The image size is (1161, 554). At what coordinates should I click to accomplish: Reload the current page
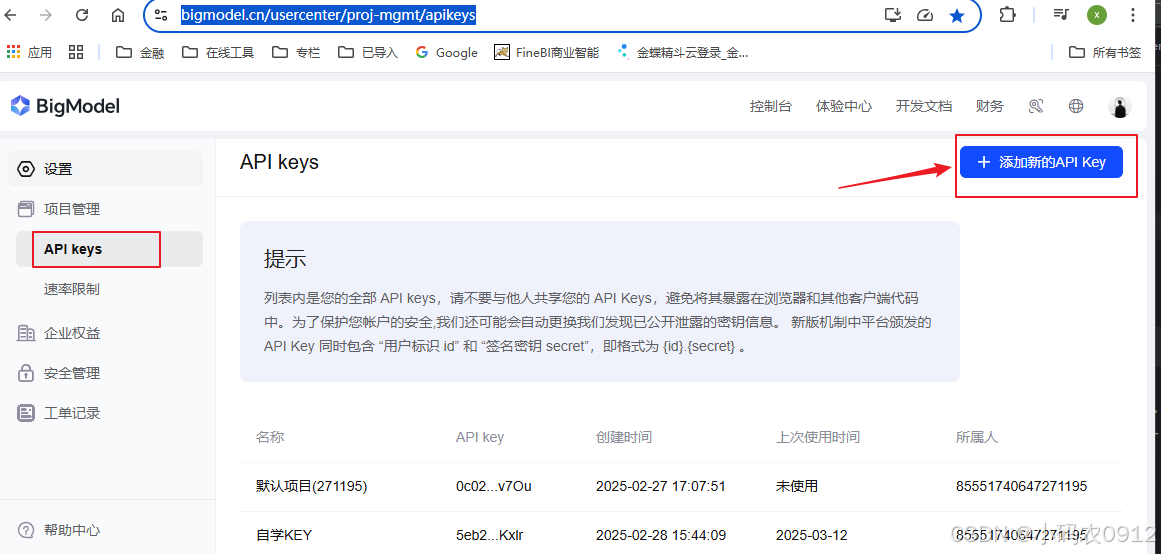[82, 15]
